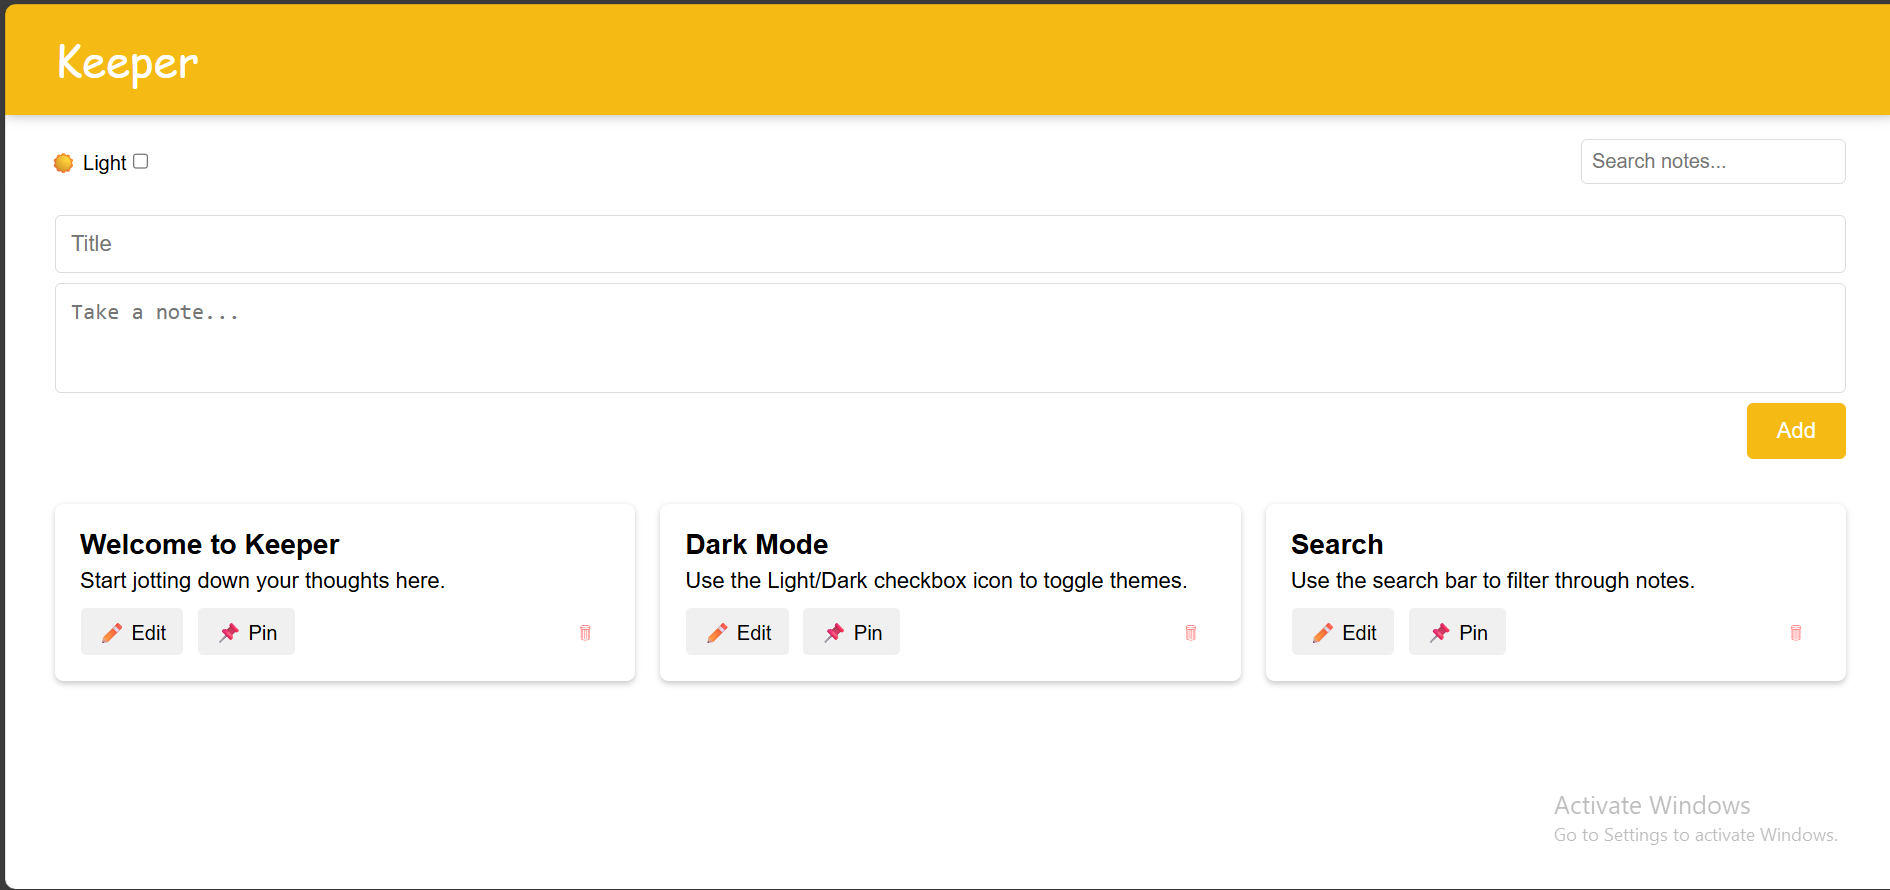The height and width of the screenshot is (890, 1890).
Task: Click into the Title input
Action: pyautogui.click(x=950, y=244)
